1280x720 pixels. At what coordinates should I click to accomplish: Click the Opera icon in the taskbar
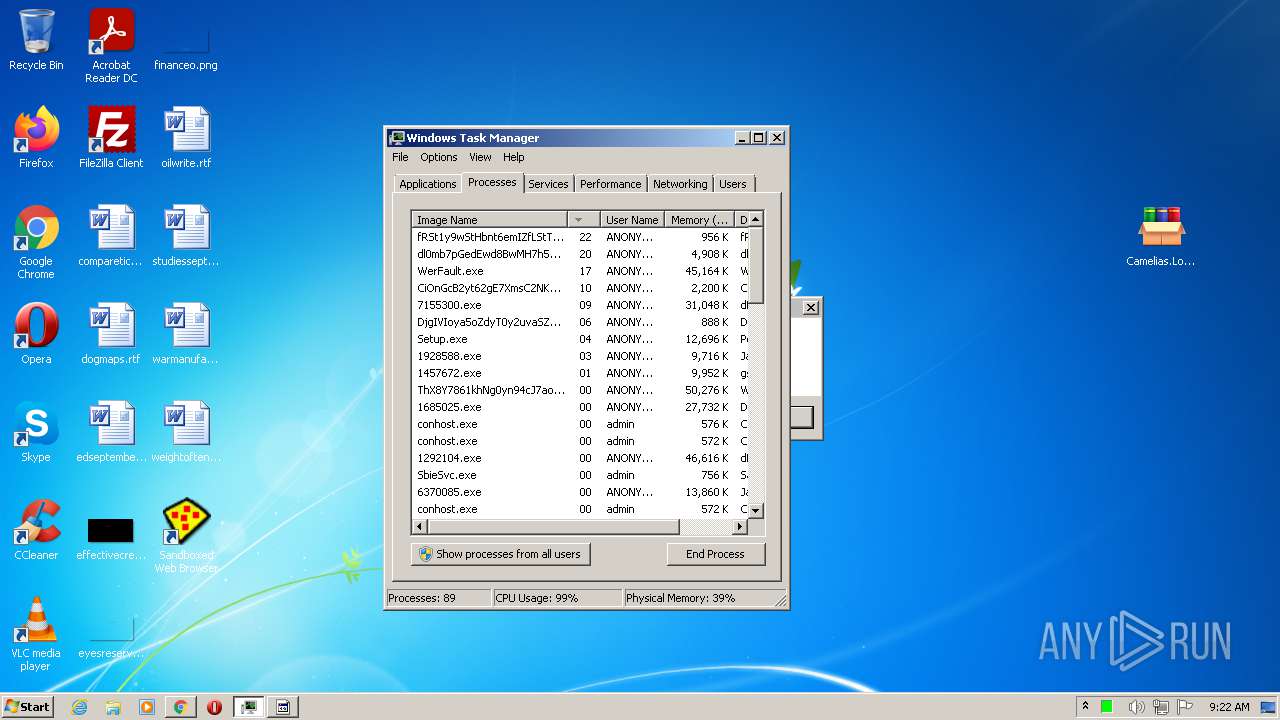pyautogui.click(x=214, y=707)
